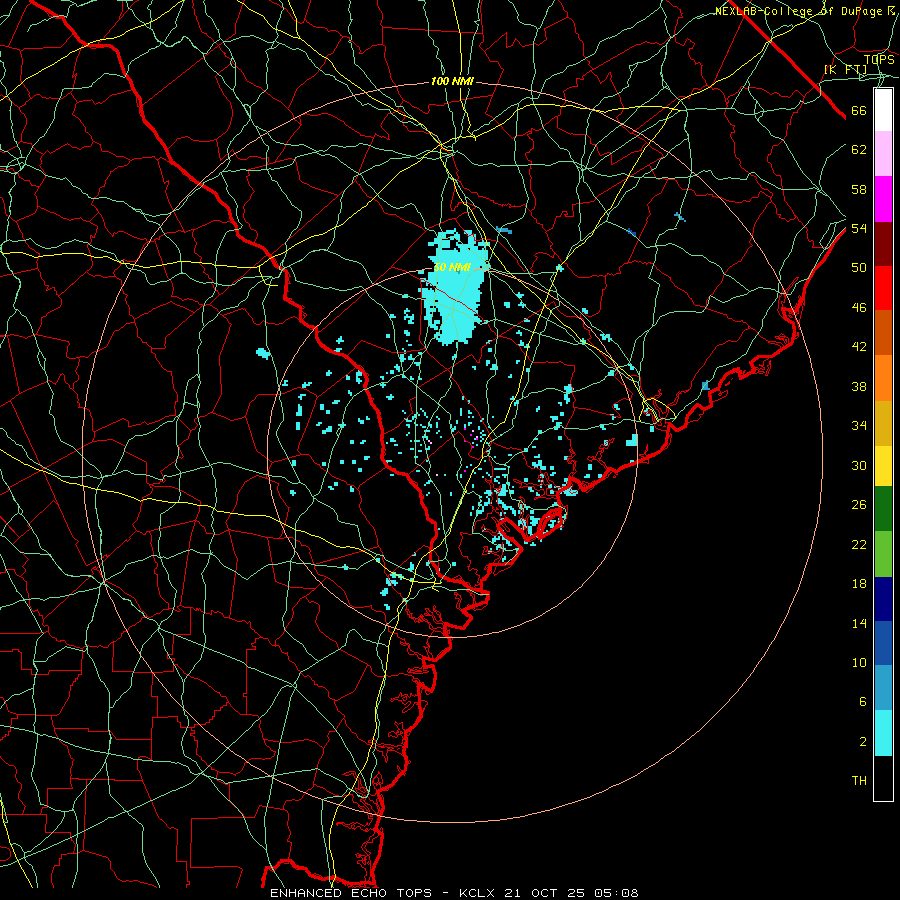Screen dimensions: 900x900
Task: Click the '38' scale label
Action: point(859,386)
